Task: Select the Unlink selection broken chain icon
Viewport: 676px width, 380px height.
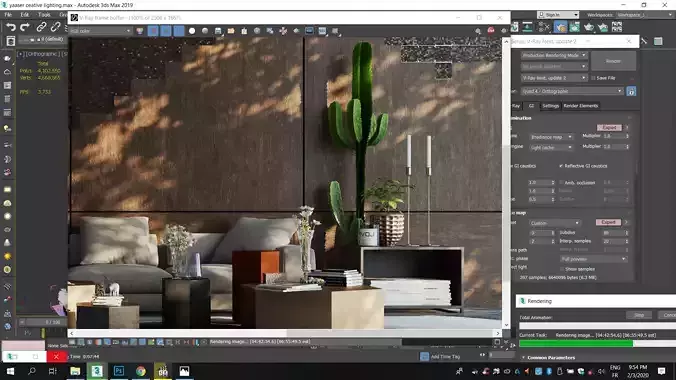Action: click(x=55, y=27)
